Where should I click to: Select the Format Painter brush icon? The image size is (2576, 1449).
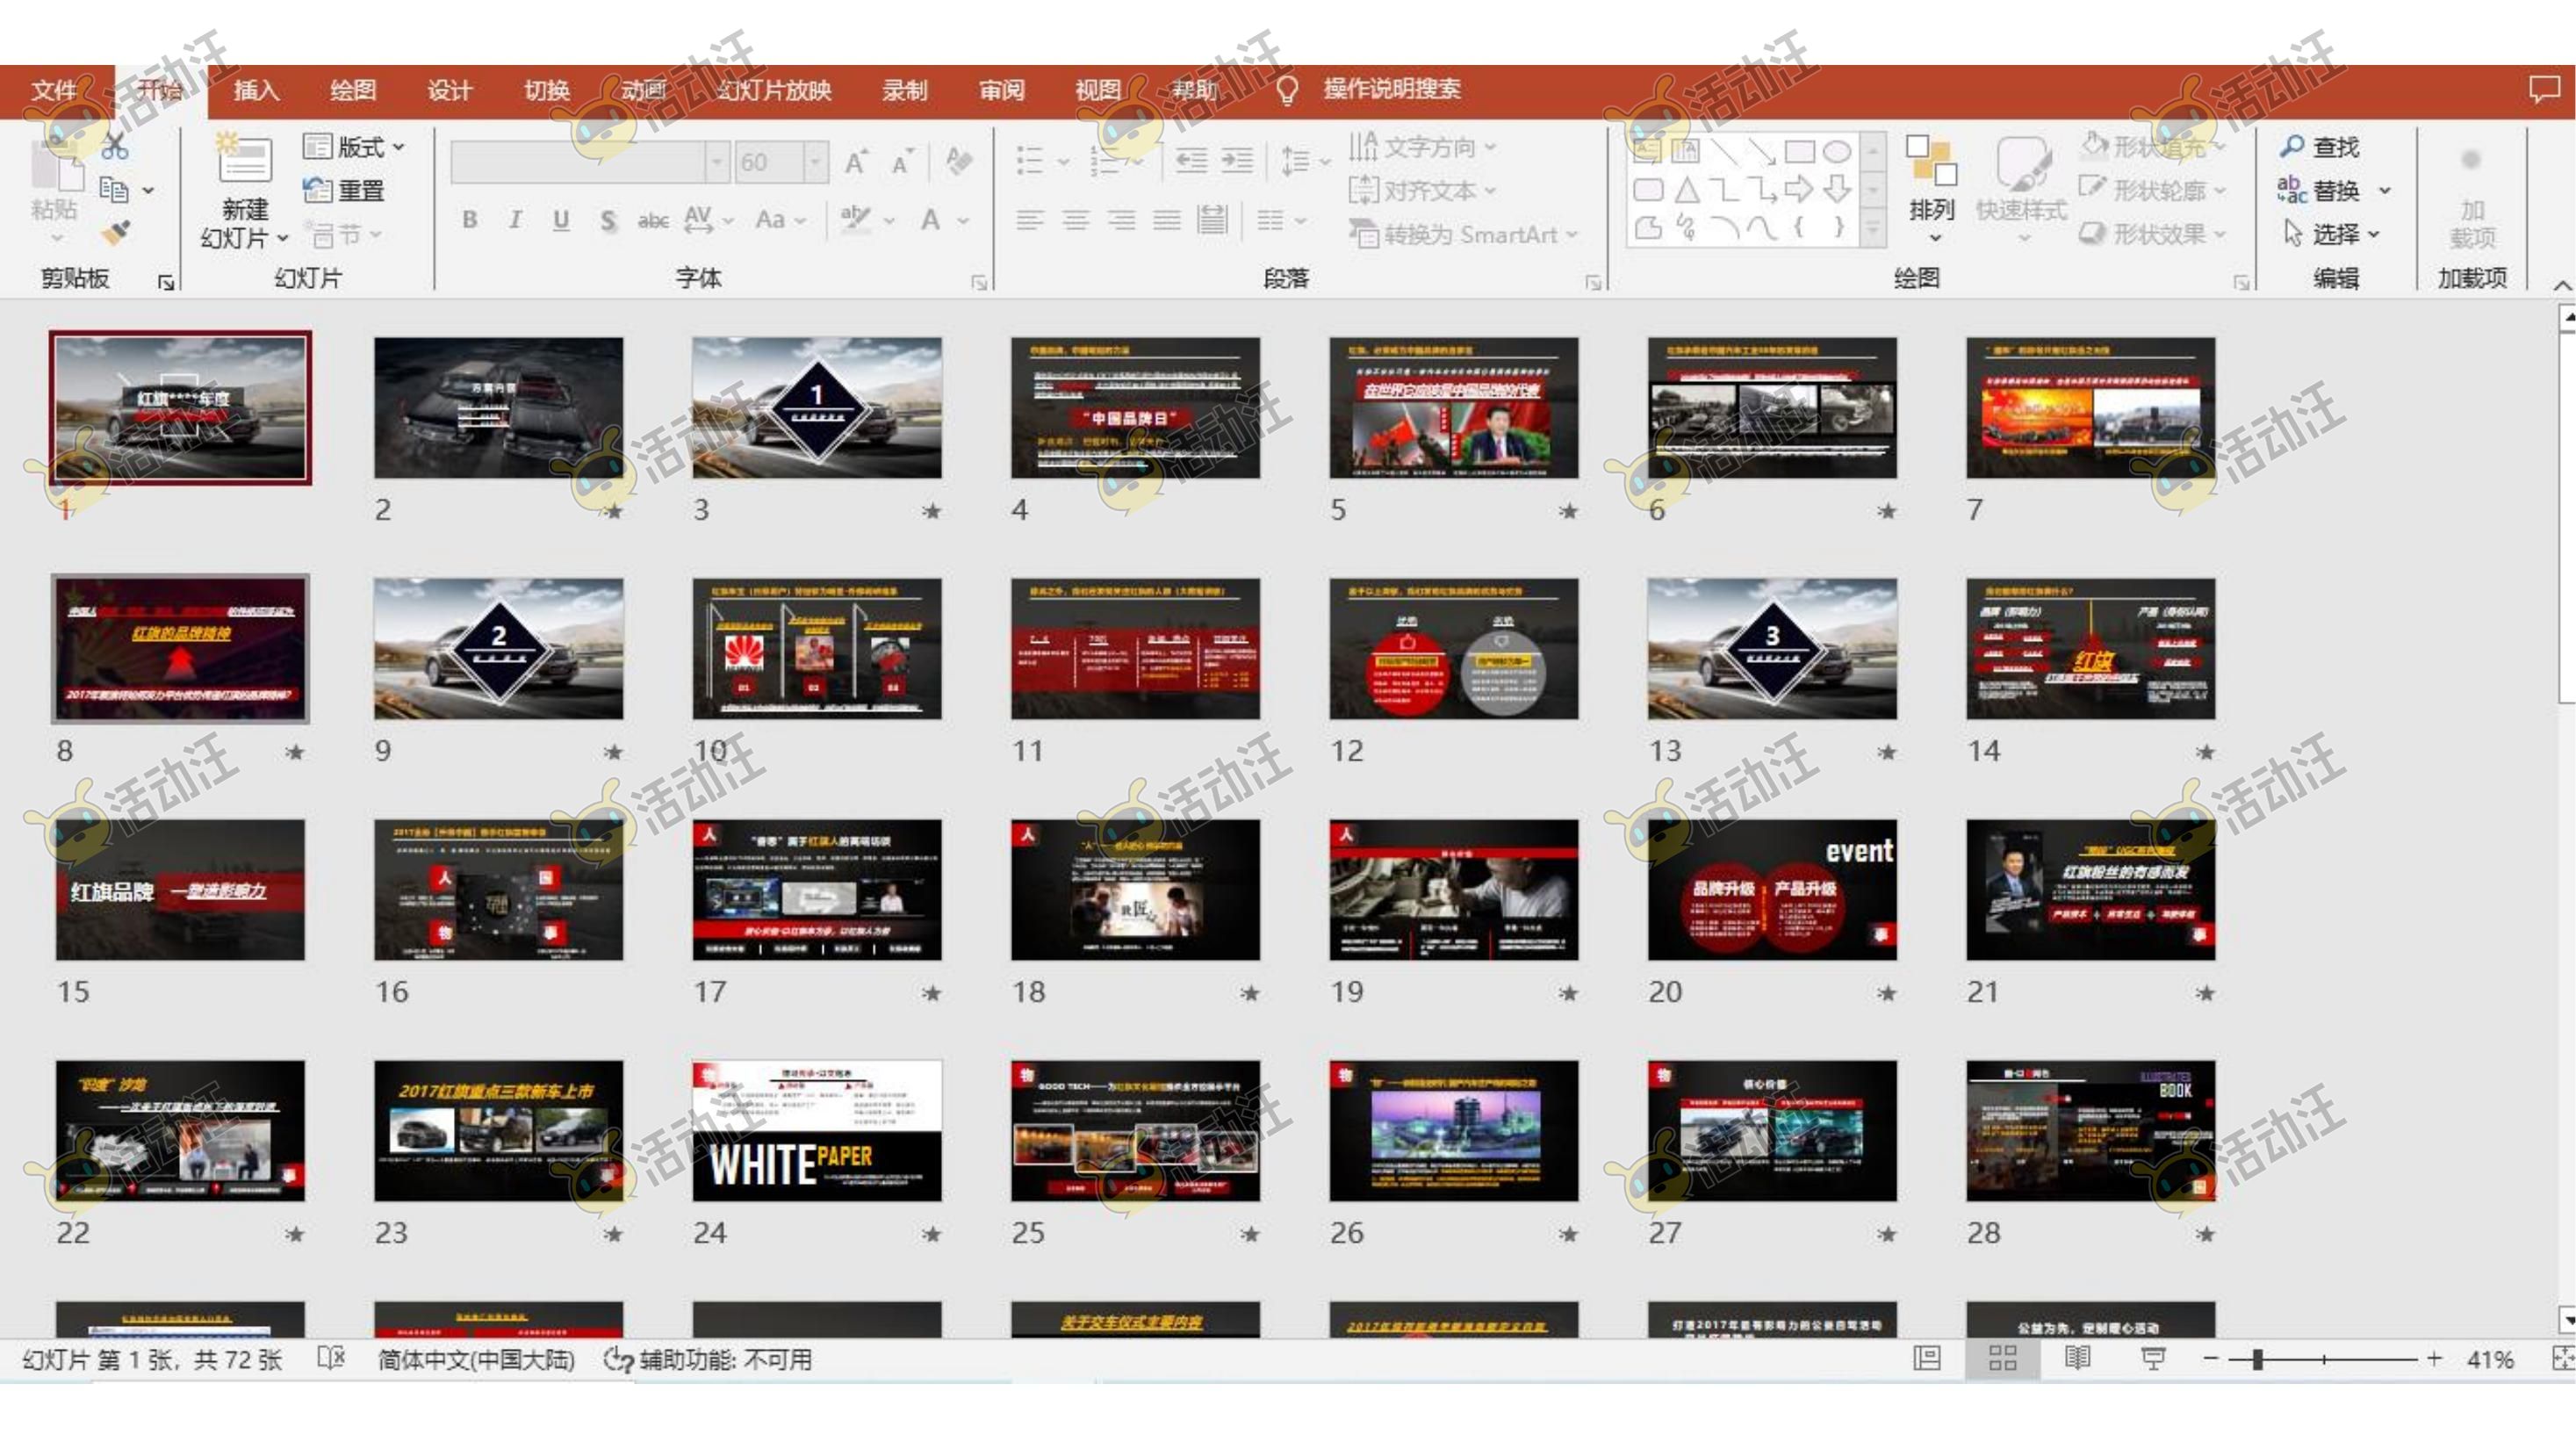[x=115, y=233]
